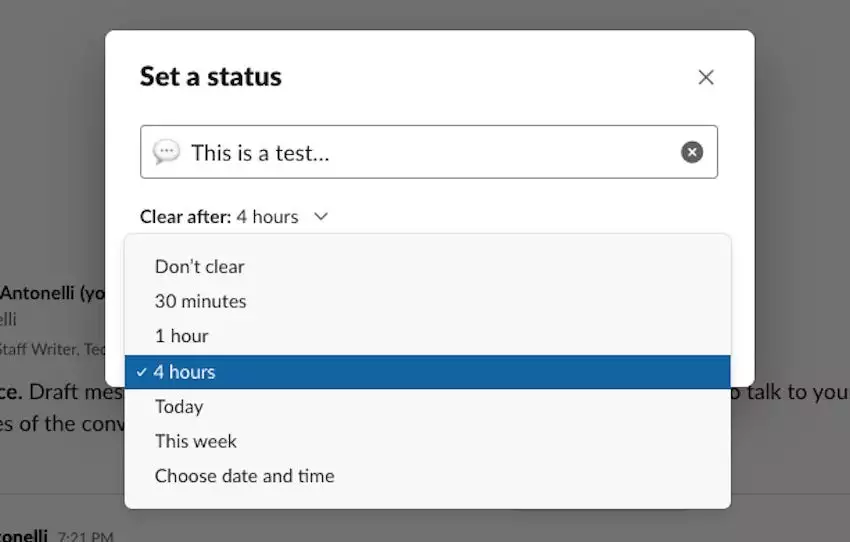The width and height of the screenshot is (850, 542).
Task: Collapse the Clear after chevron arrow
Action: click(321, 216)
